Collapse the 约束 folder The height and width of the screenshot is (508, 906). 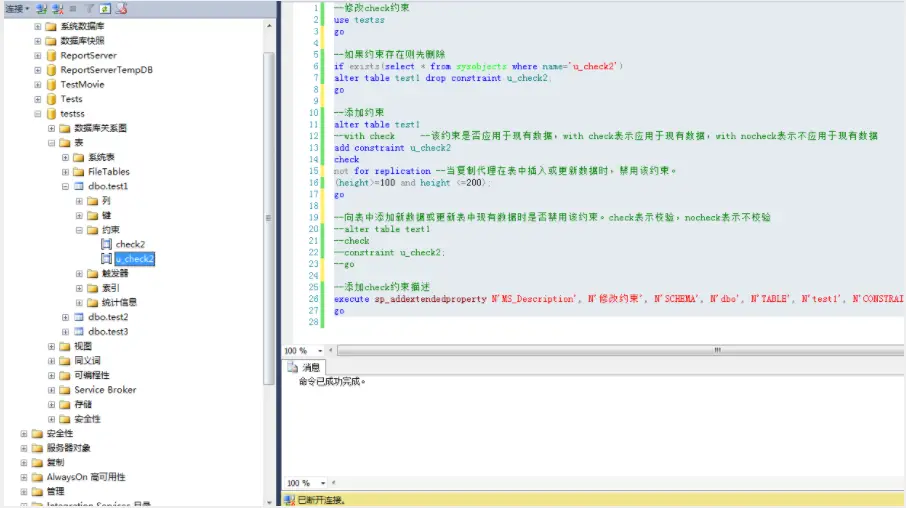(x=79, y=229)
